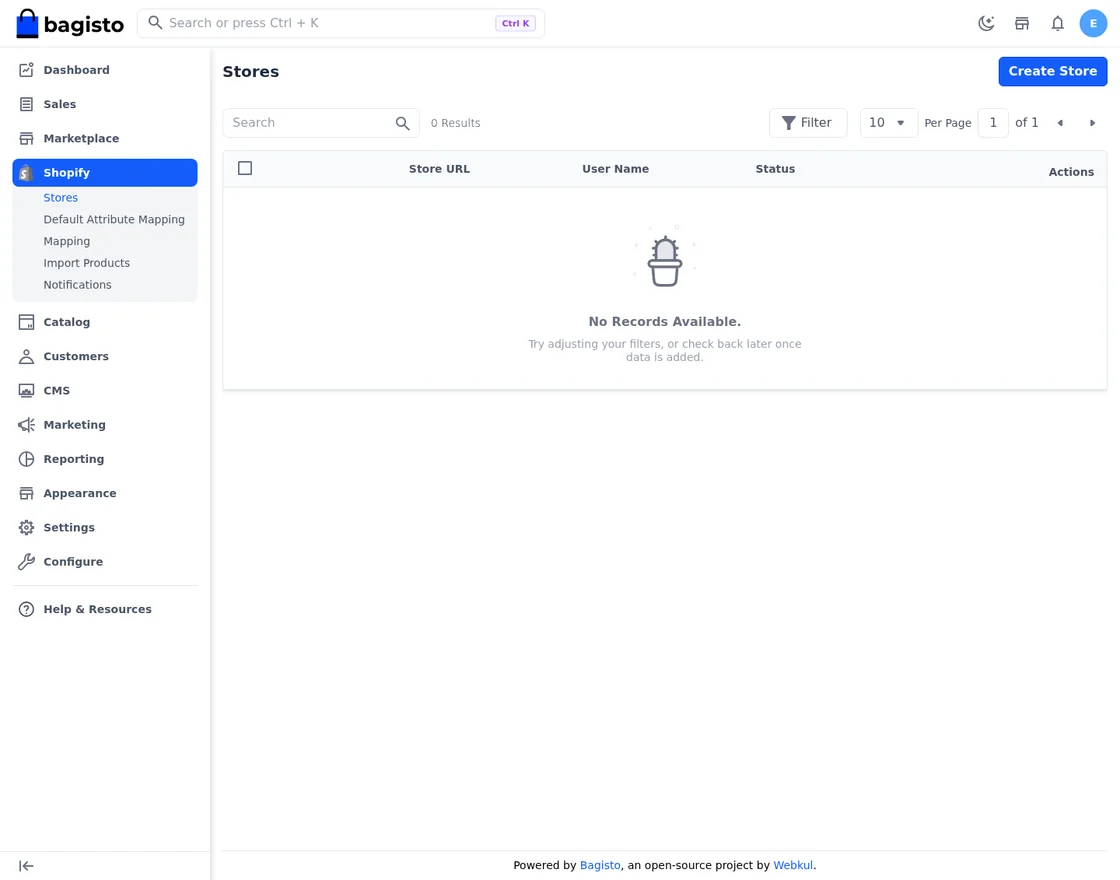The height and width of the screenshot is (880, 1120).
Task: Click the CMS sidebar icon
Action: (x=26, y=391)
